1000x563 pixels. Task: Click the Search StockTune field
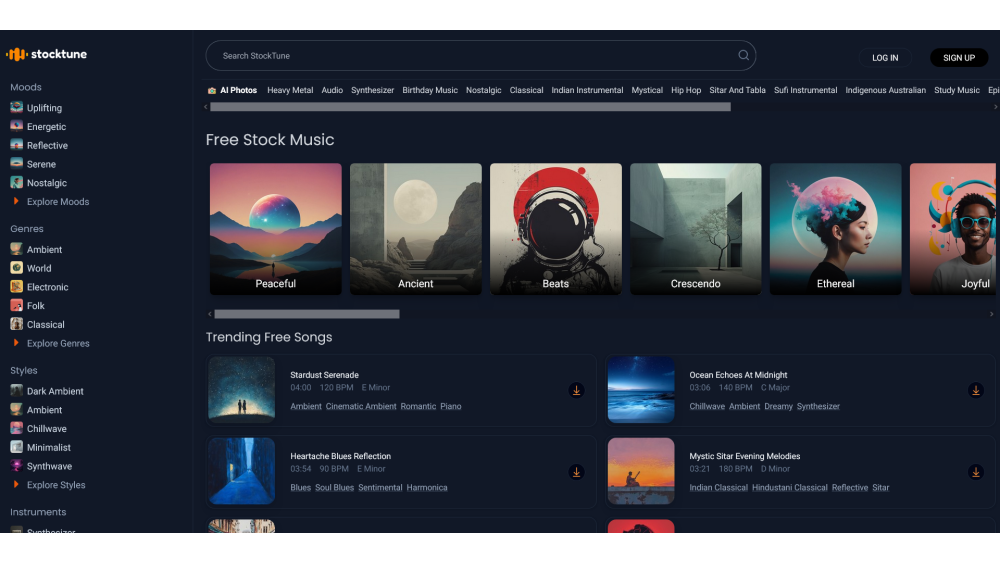pyautogui.click(x=481, y=55)
